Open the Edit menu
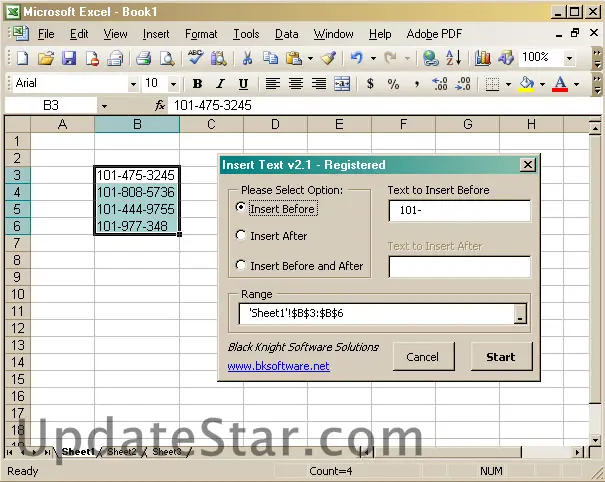This screenshot has height=482, width=605. [x=79, y=34]
